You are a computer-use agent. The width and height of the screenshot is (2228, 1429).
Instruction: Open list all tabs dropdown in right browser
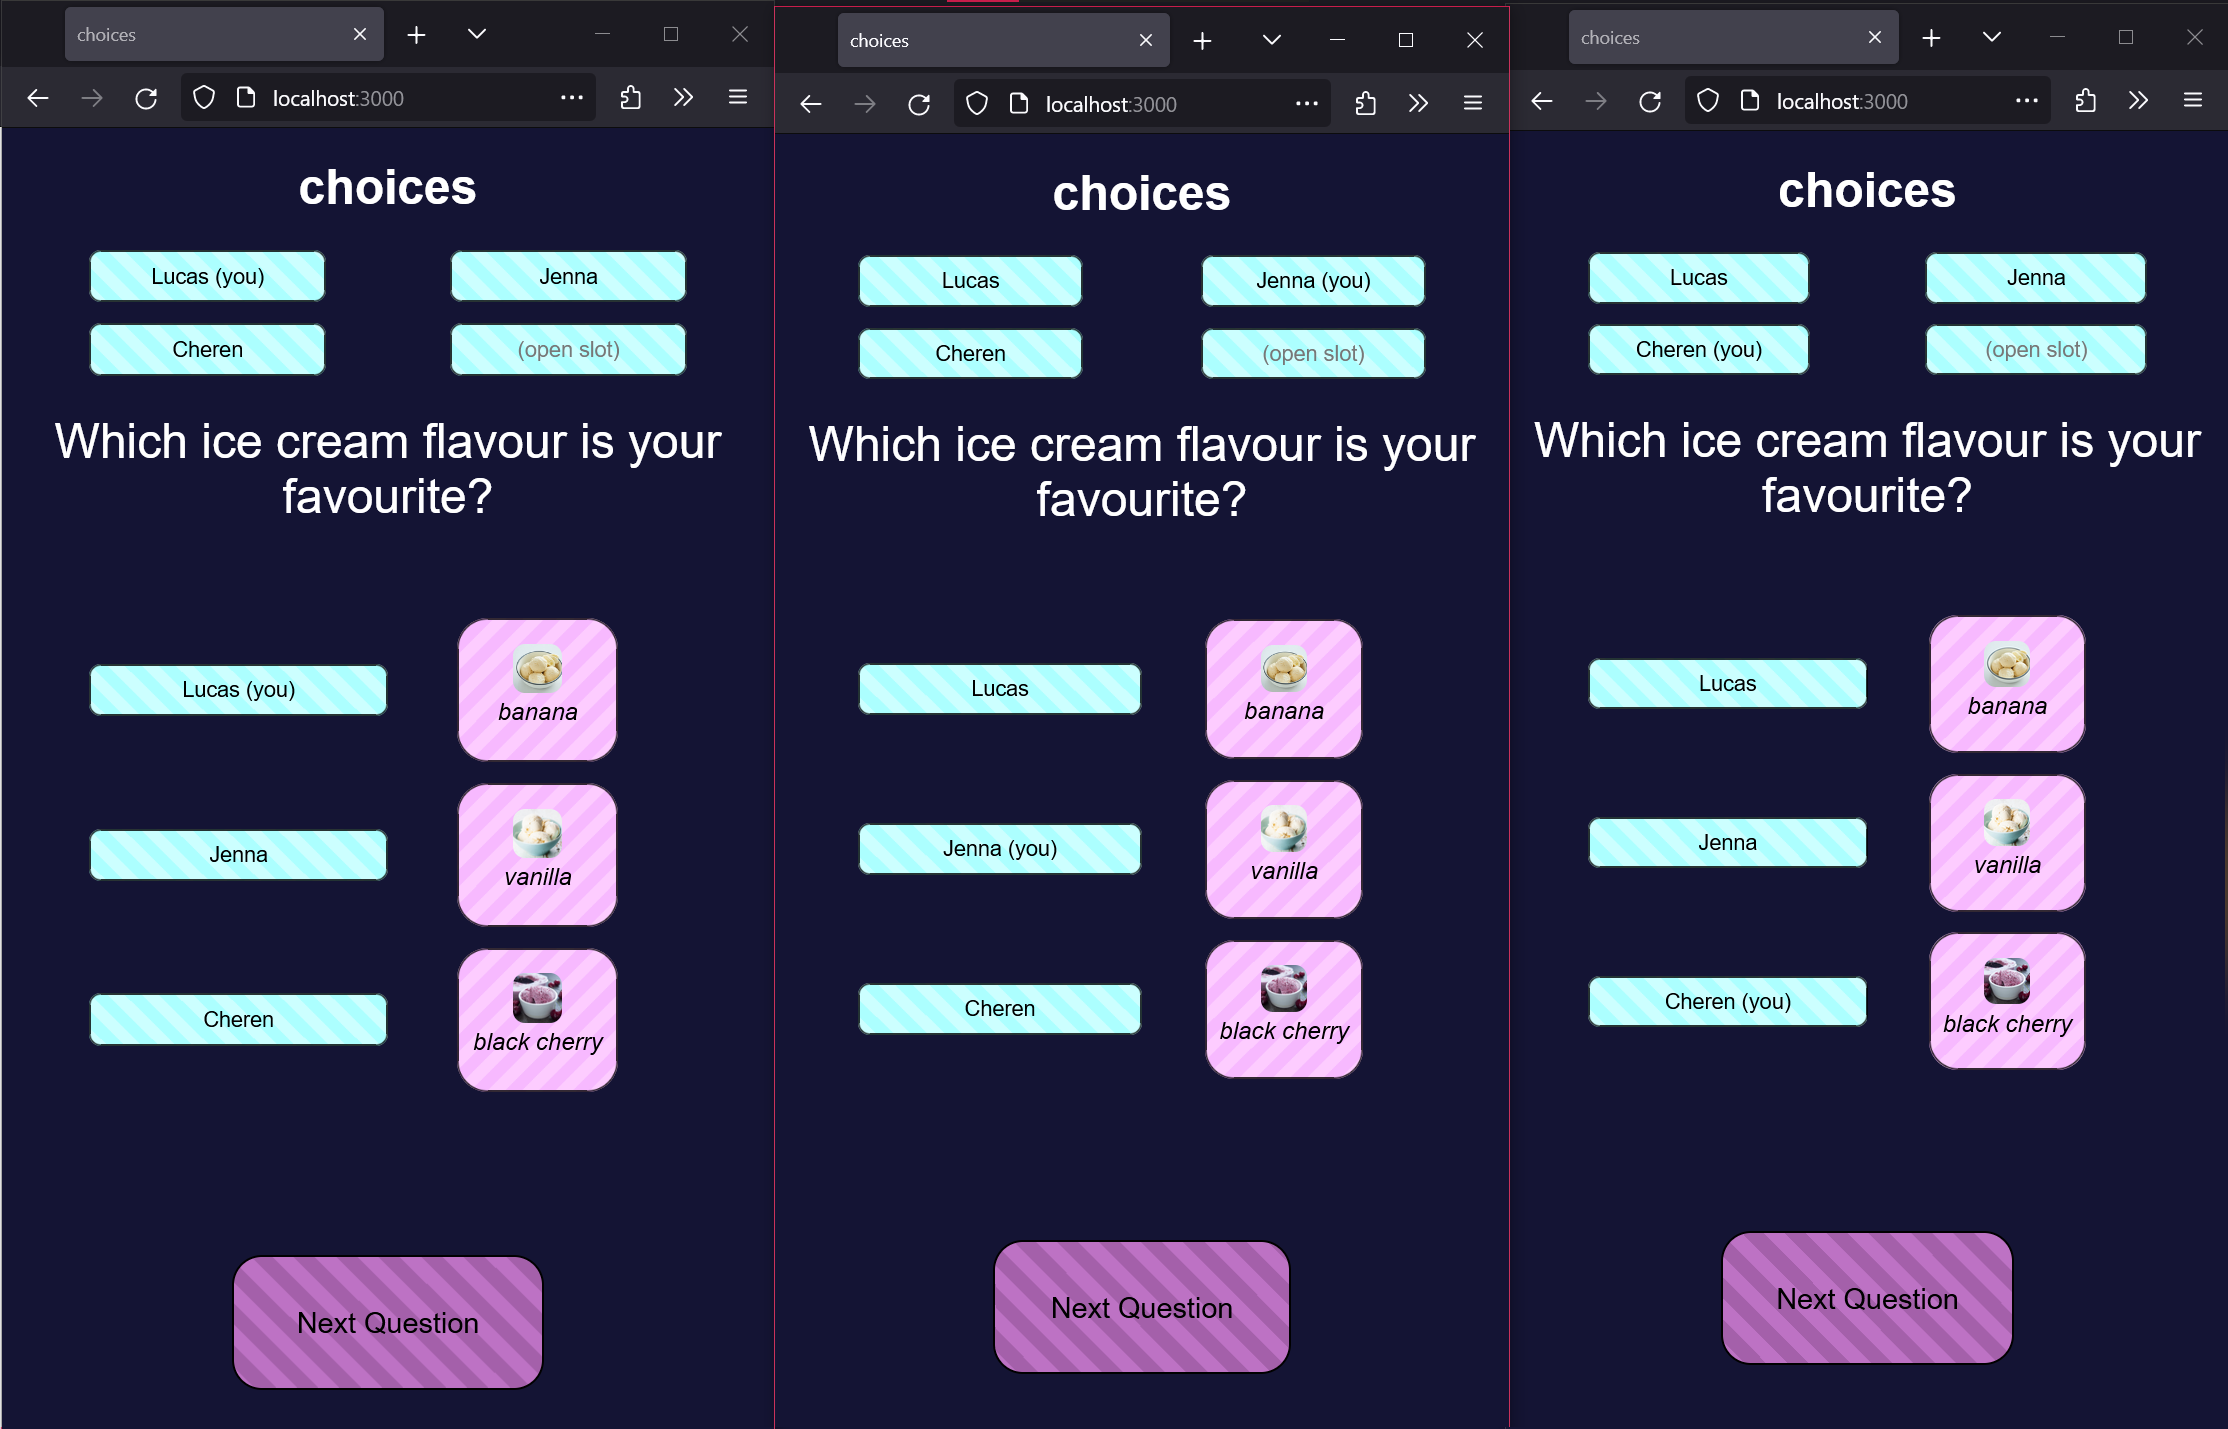point(1991,37)
